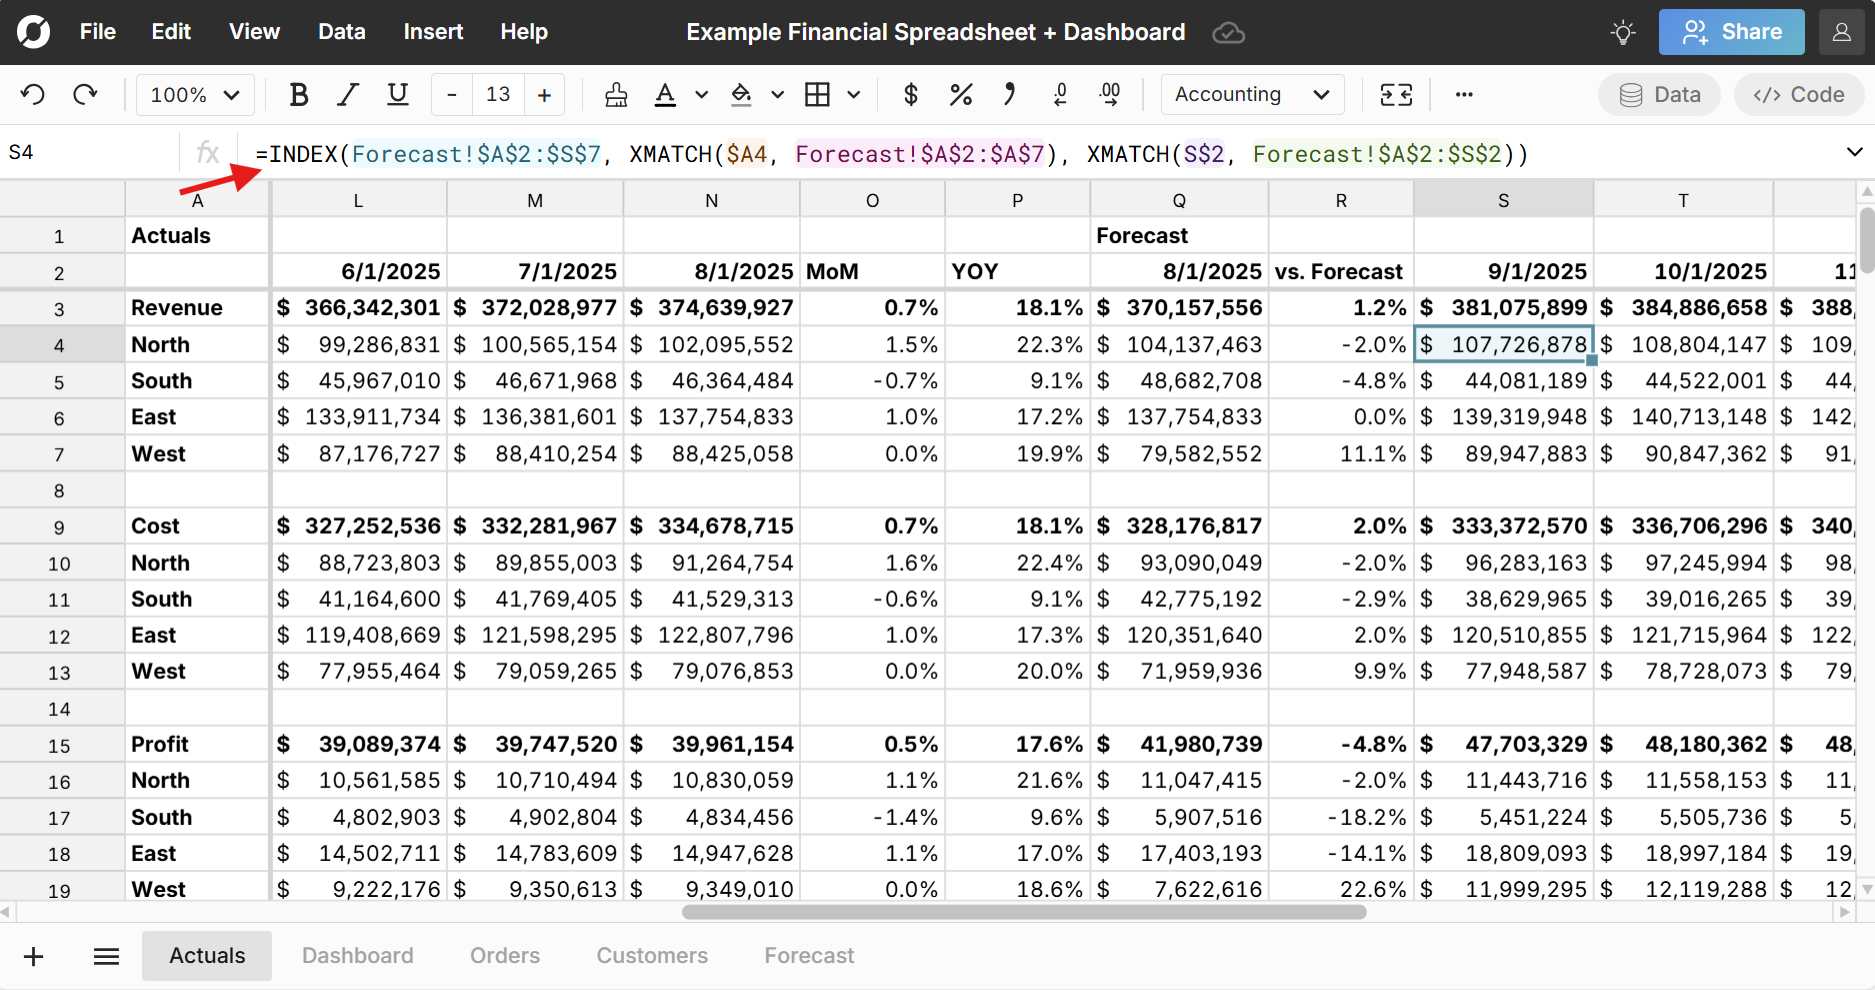The height and width of the screenshot is (990, 1875).
Task: Expand the formula bar with its chevron
Action: [x=1856, y=152]
